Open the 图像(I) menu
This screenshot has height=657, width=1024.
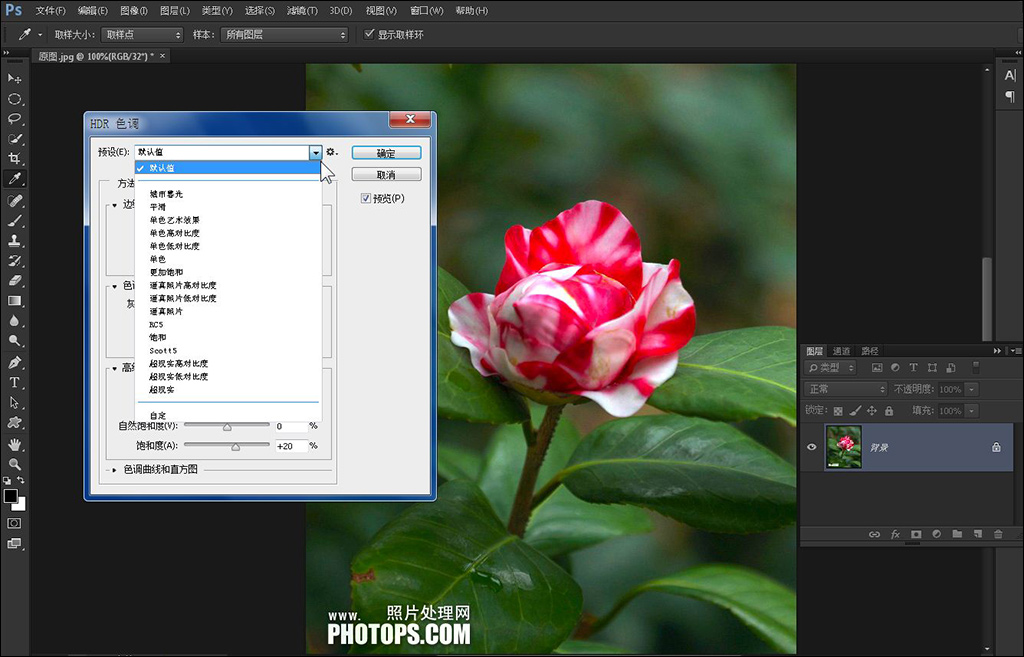click(x=134, y=10)
